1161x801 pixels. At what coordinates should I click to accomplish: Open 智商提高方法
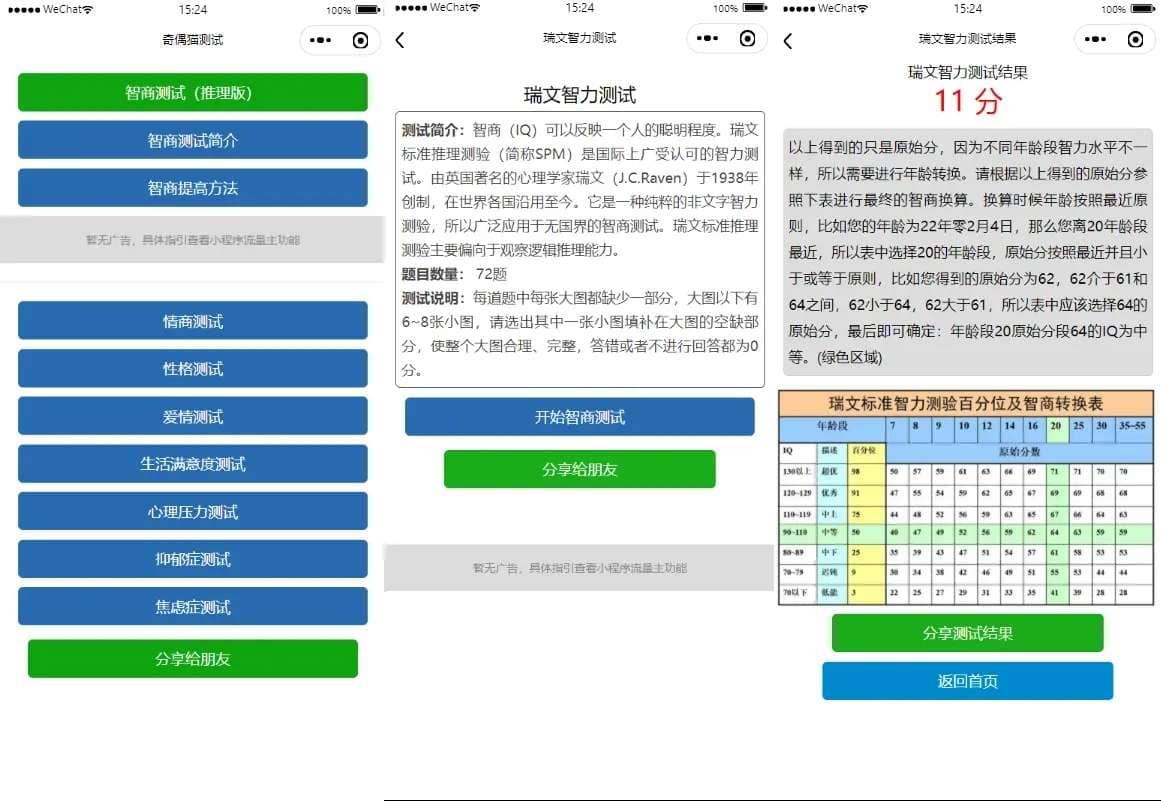tap(193, 187)
